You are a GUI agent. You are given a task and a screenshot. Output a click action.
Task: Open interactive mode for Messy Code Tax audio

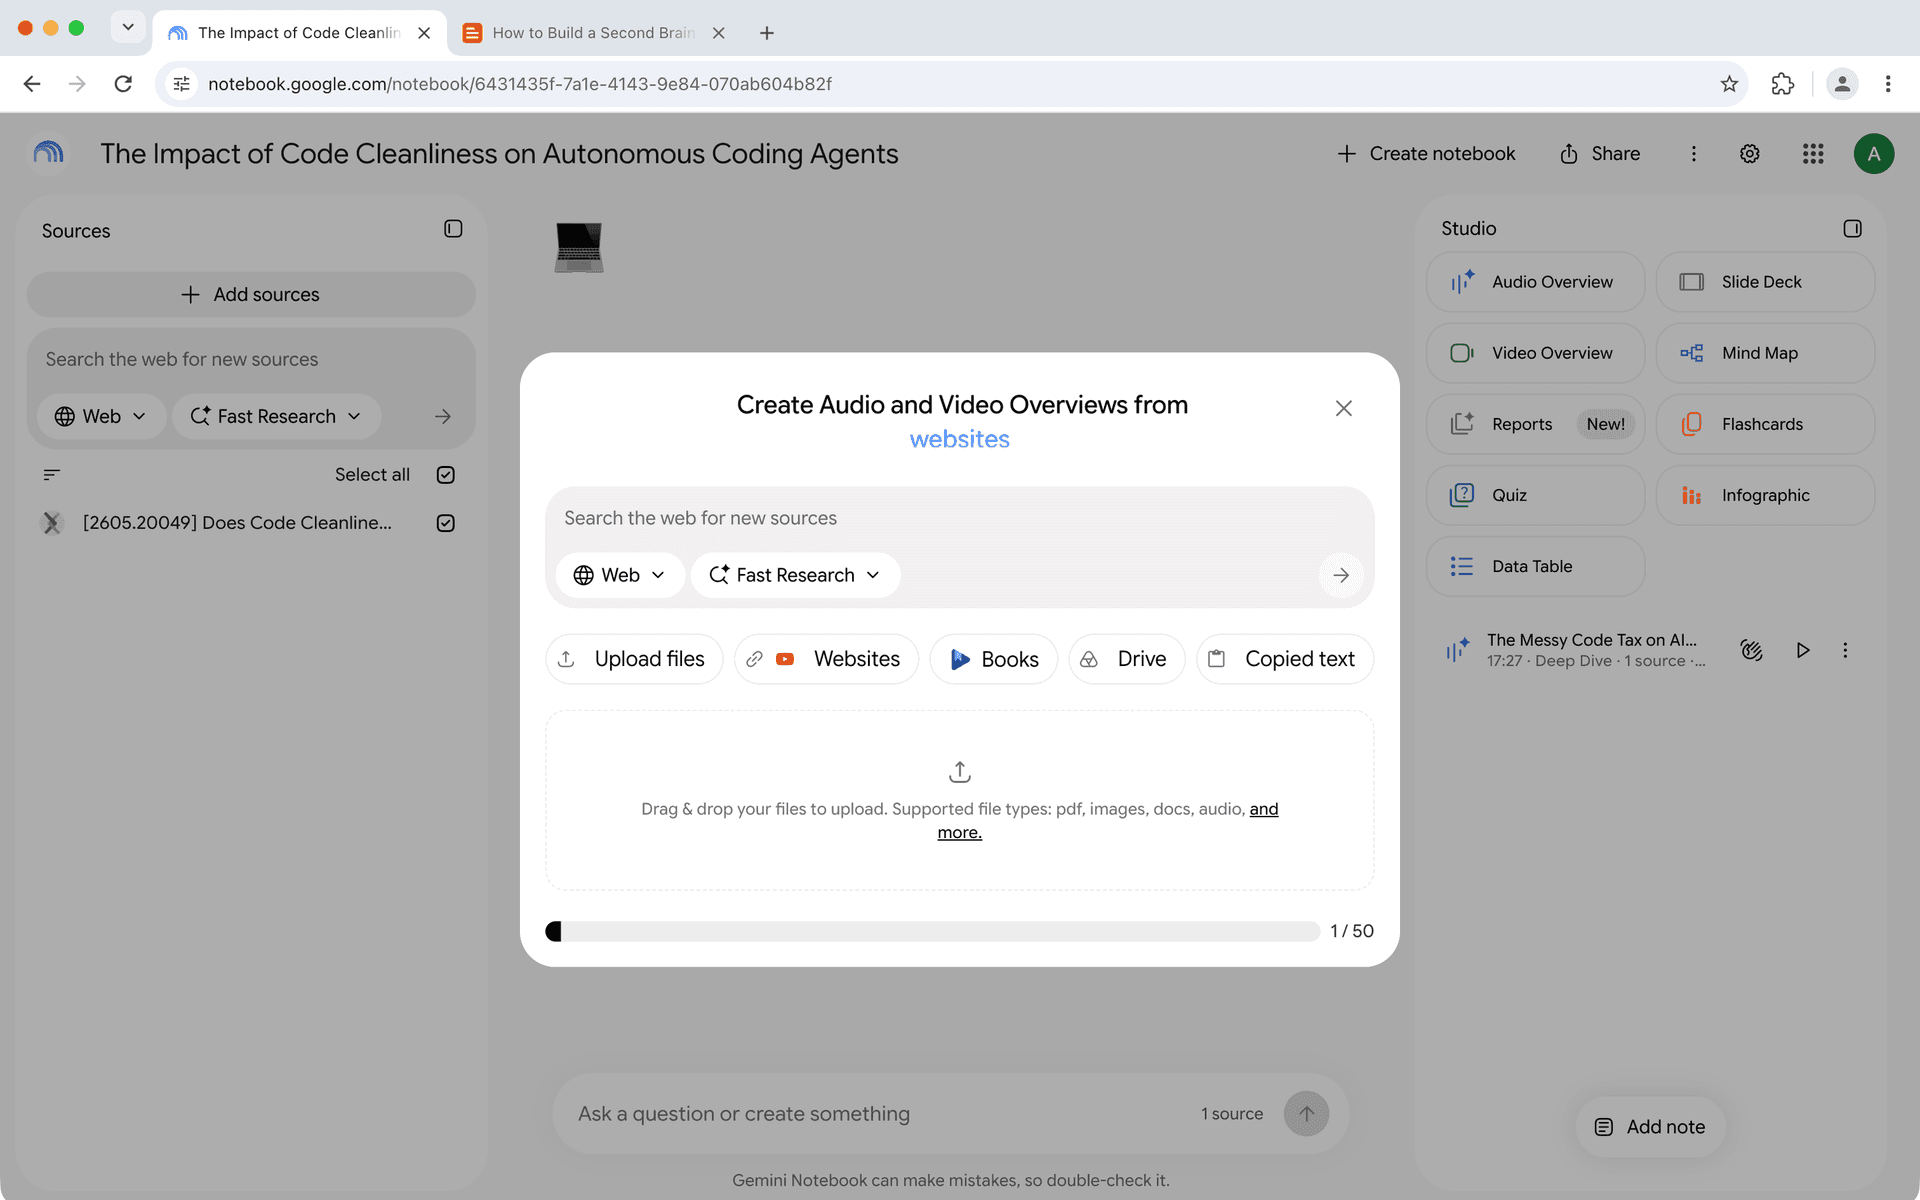1751,650
